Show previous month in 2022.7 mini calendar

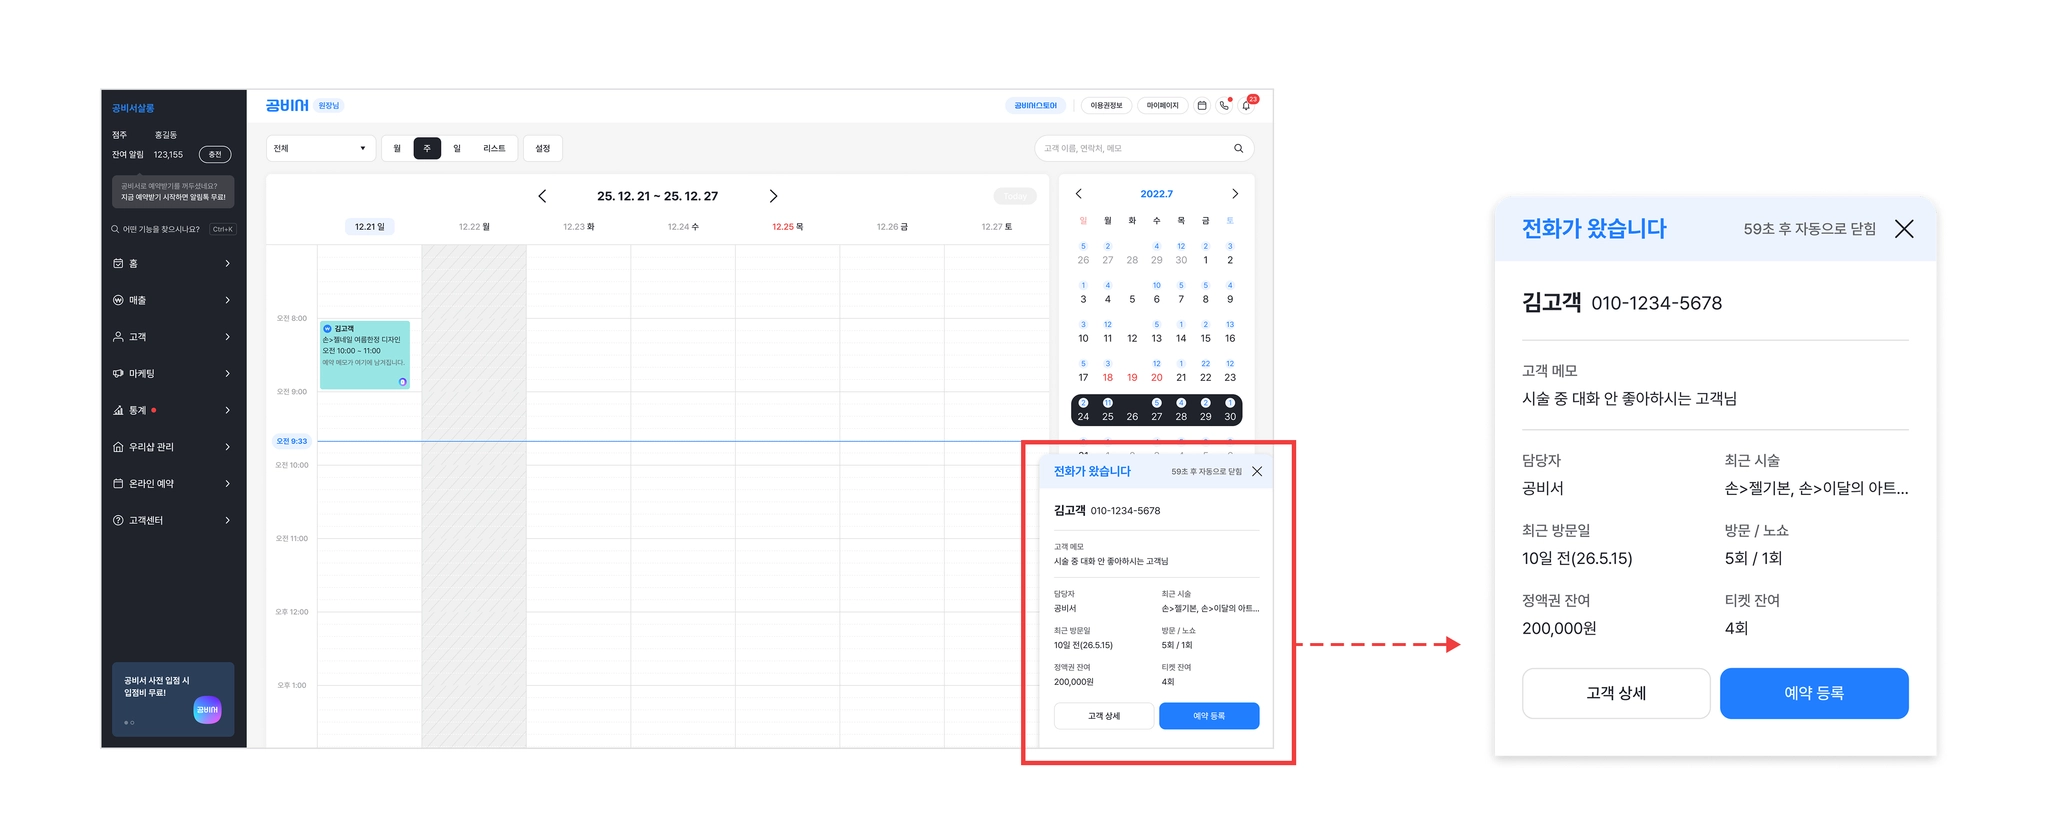coord(1078,194)
